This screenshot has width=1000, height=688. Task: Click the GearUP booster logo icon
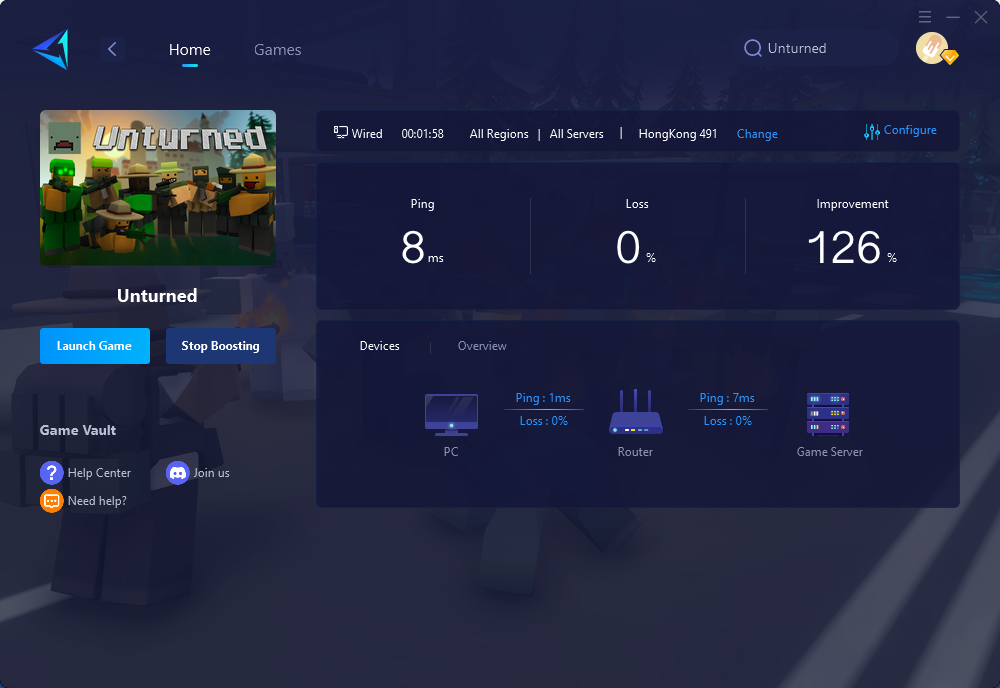pos(51,50)
